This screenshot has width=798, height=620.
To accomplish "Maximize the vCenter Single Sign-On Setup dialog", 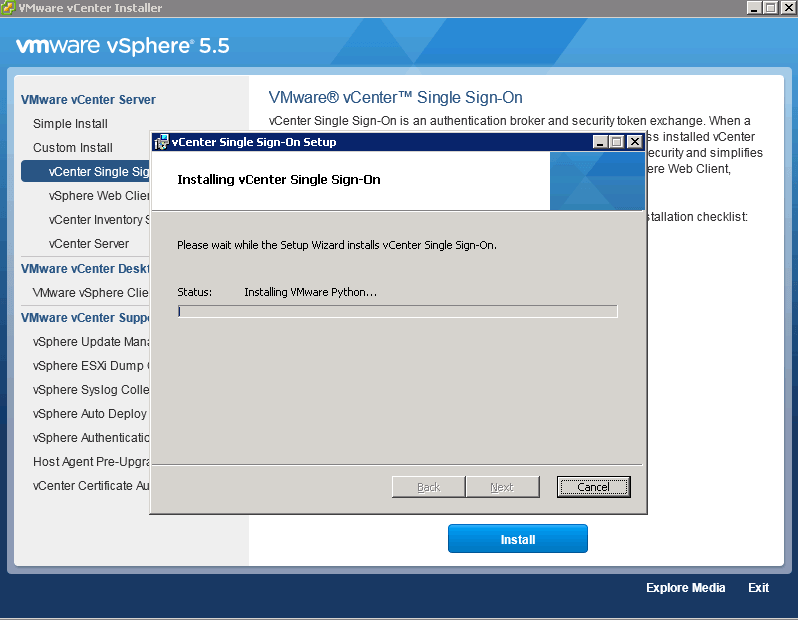I will pyautogui.click(x=617, y=142).
